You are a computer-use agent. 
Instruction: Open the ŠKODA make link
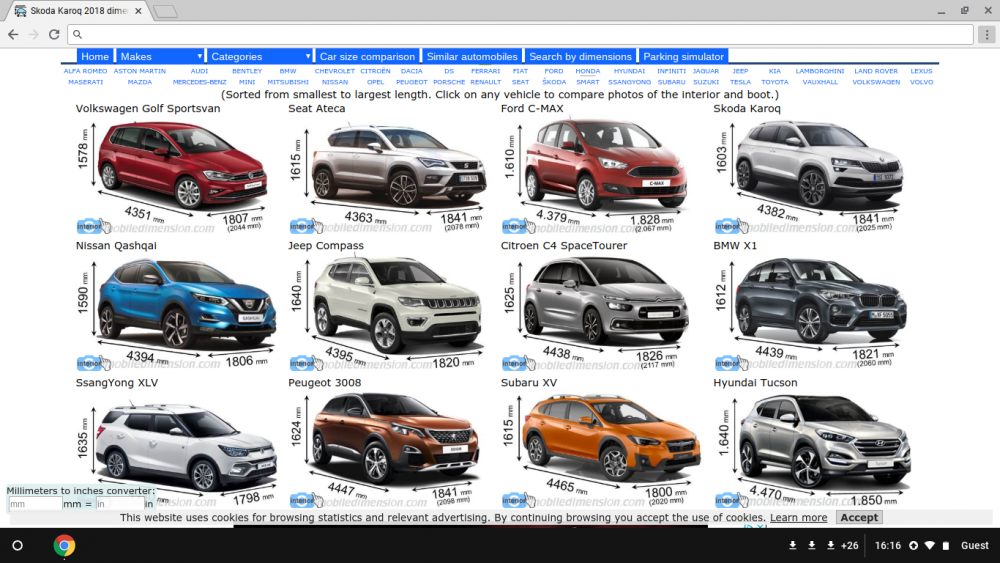[x=554, y=82]
